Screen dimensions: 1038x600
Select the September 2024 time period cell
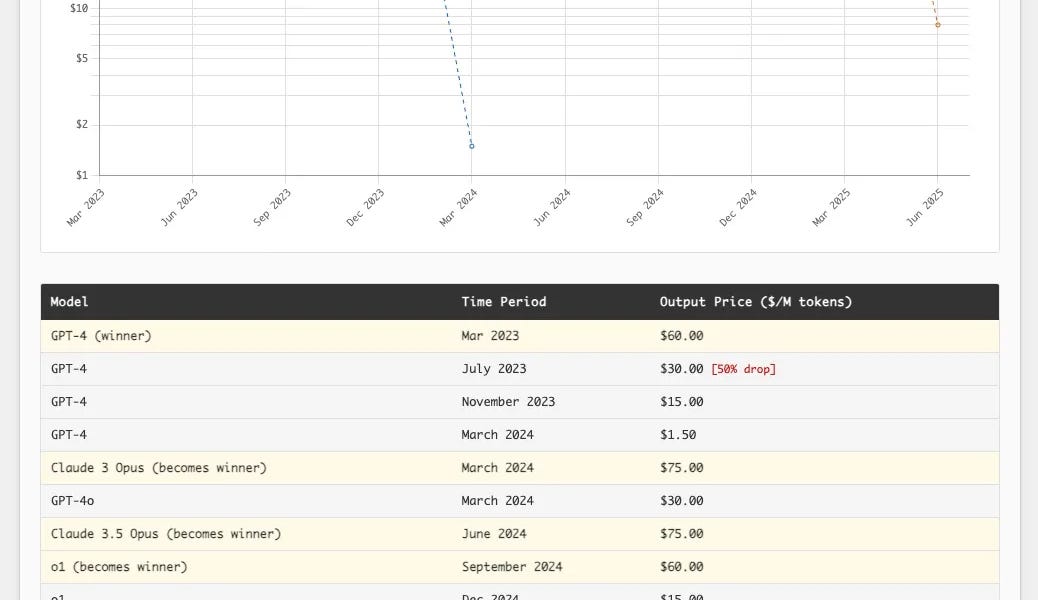pyautogui.click(x=512, y=567)
